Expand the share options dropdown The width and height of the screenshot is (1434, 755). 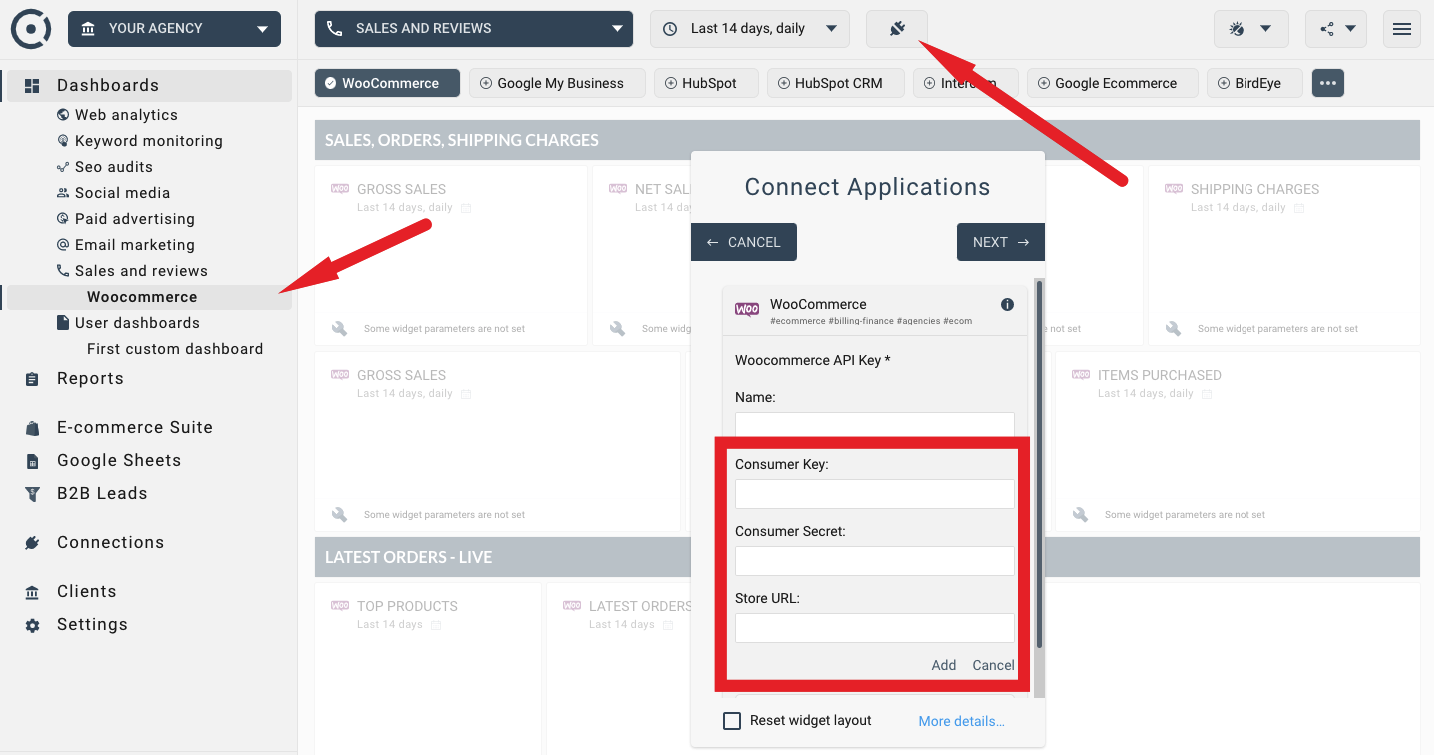click(1335, 29)
